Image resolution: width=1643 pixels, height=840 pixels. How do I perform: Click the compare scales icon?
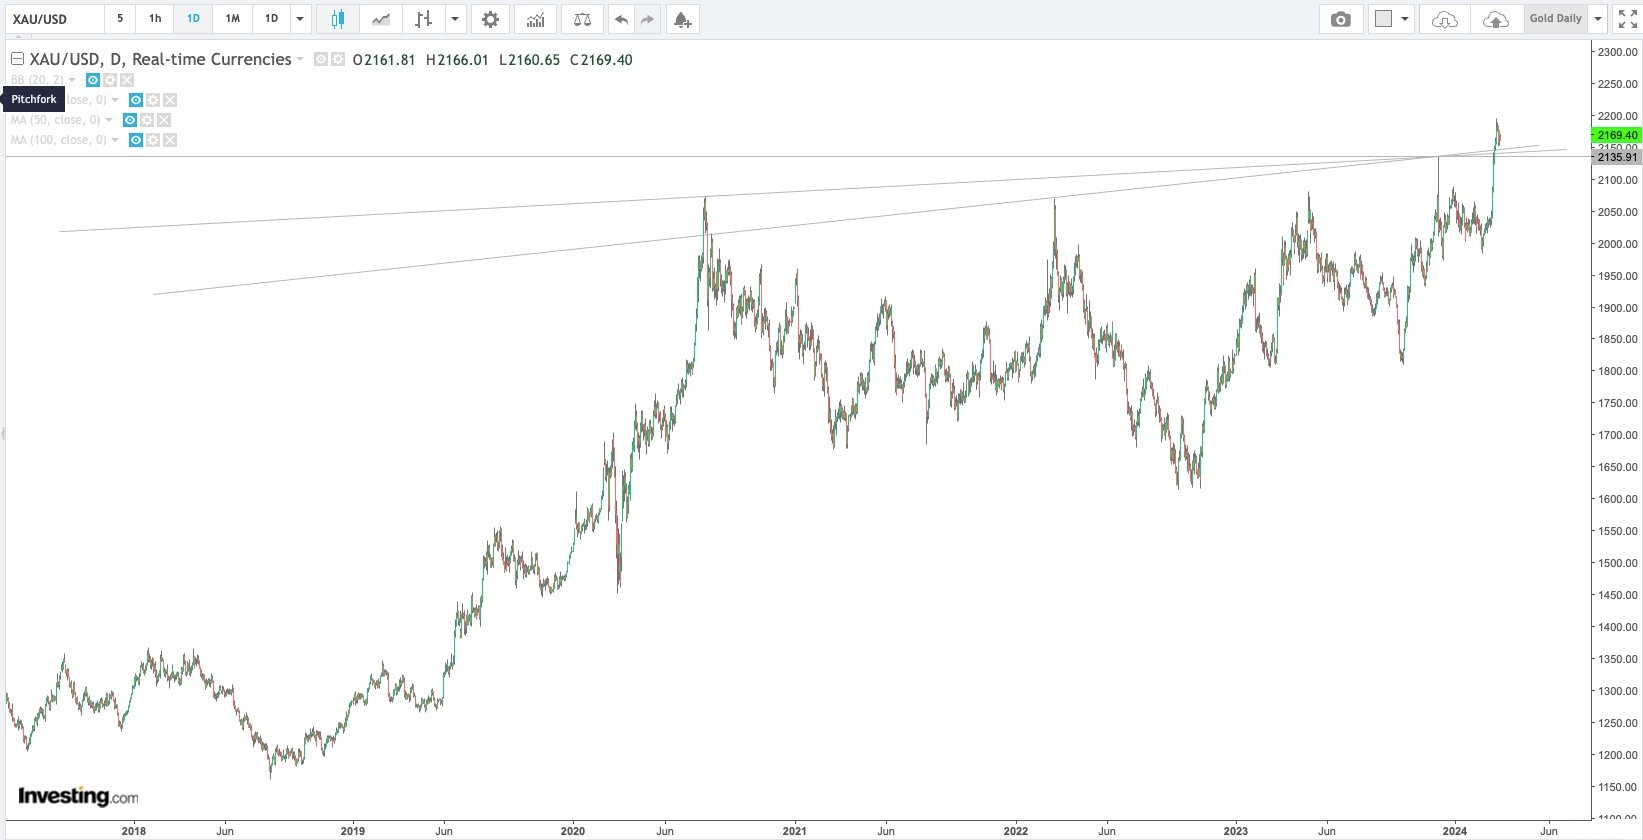[x=582, y=19]
